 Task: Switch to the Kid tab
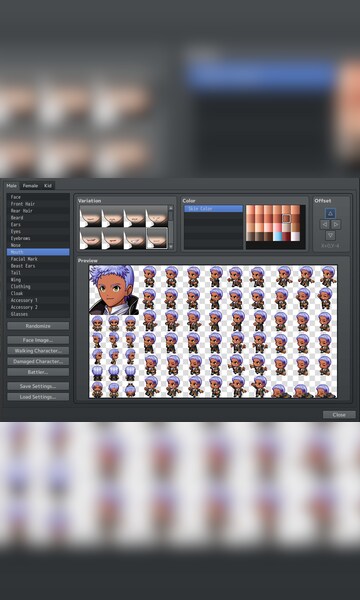pyautogui.click(x=48, y=186)
